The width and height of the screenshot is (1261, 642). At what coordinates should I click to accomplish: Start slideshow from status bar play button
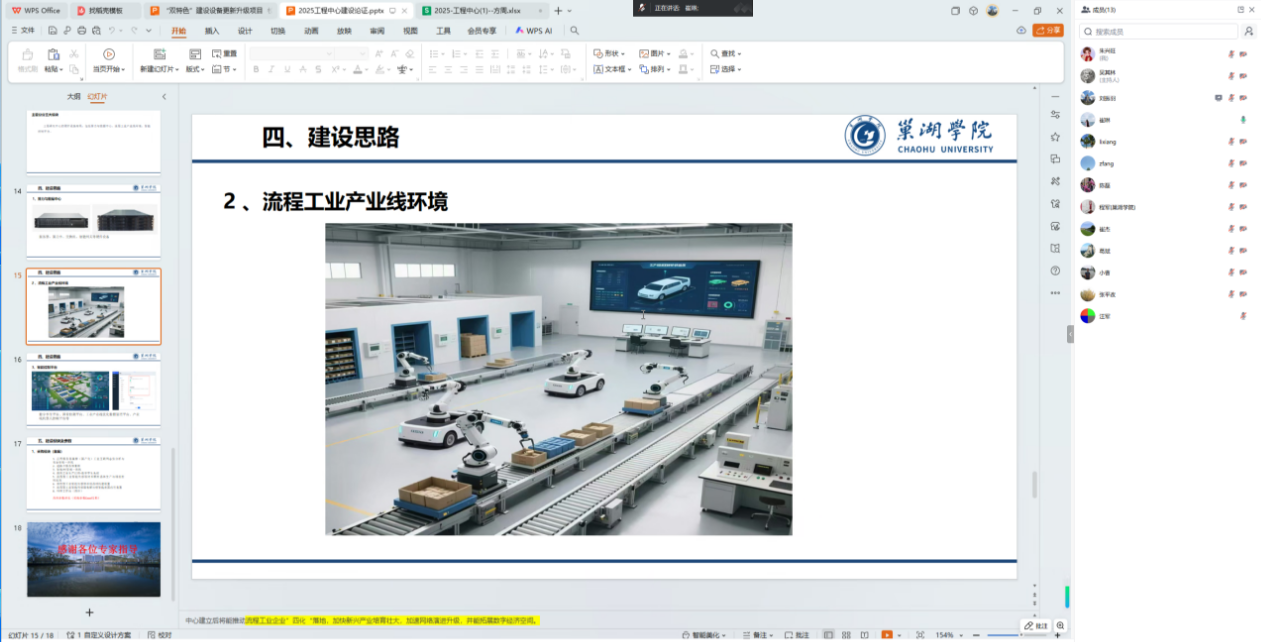tap(888, 635)
